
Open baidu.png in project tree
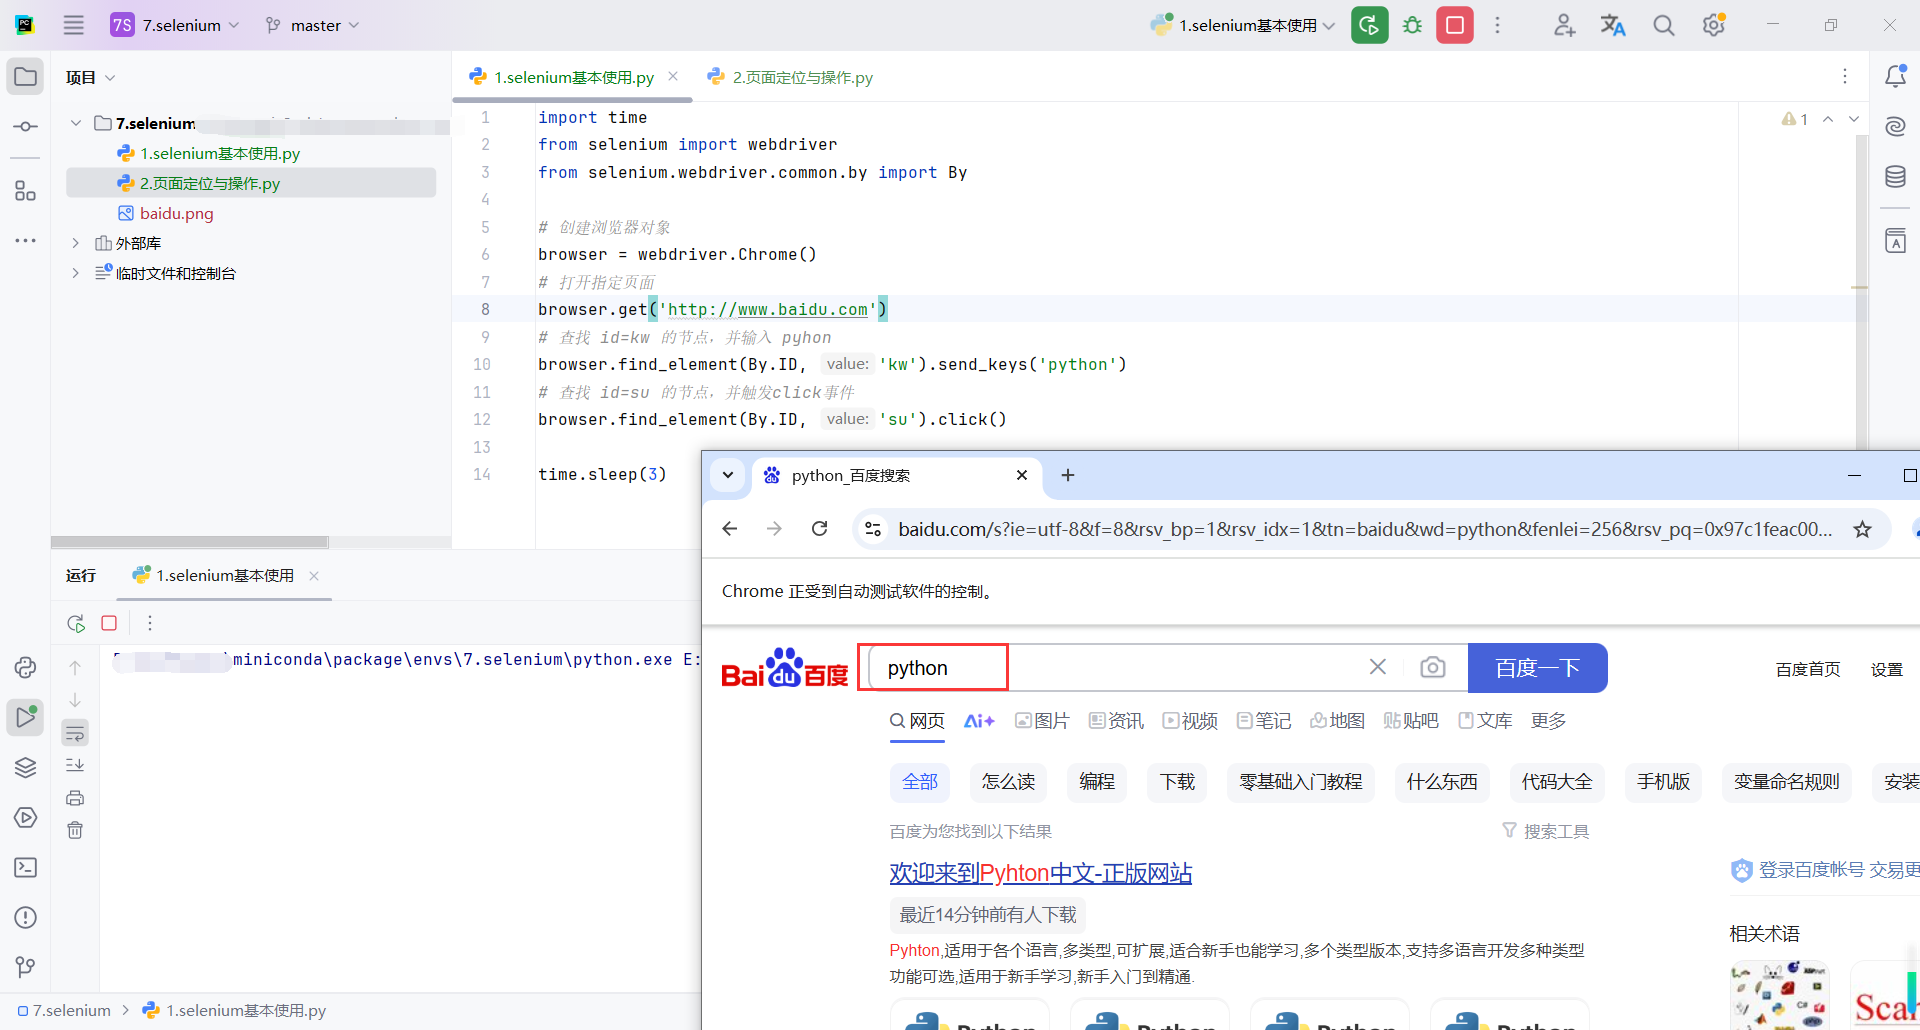[x=176, y=213]
